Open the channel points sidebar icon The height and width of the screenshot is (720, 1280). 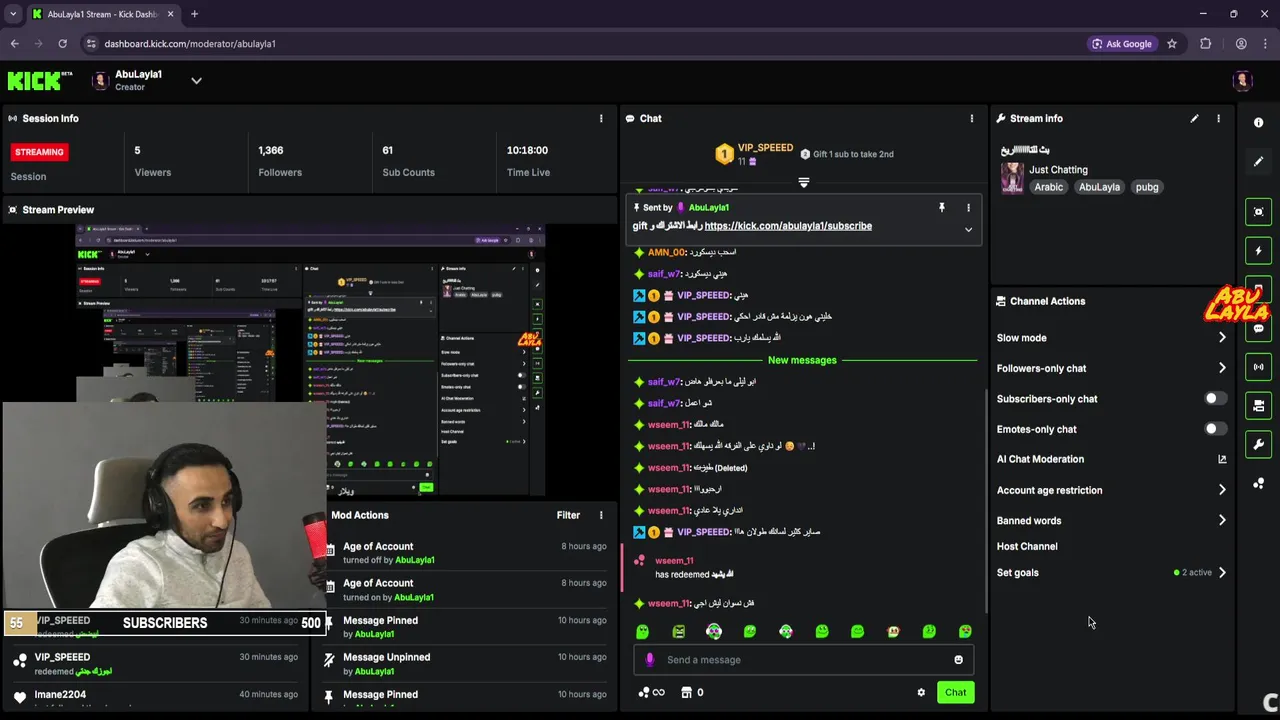click(1258, 483)
